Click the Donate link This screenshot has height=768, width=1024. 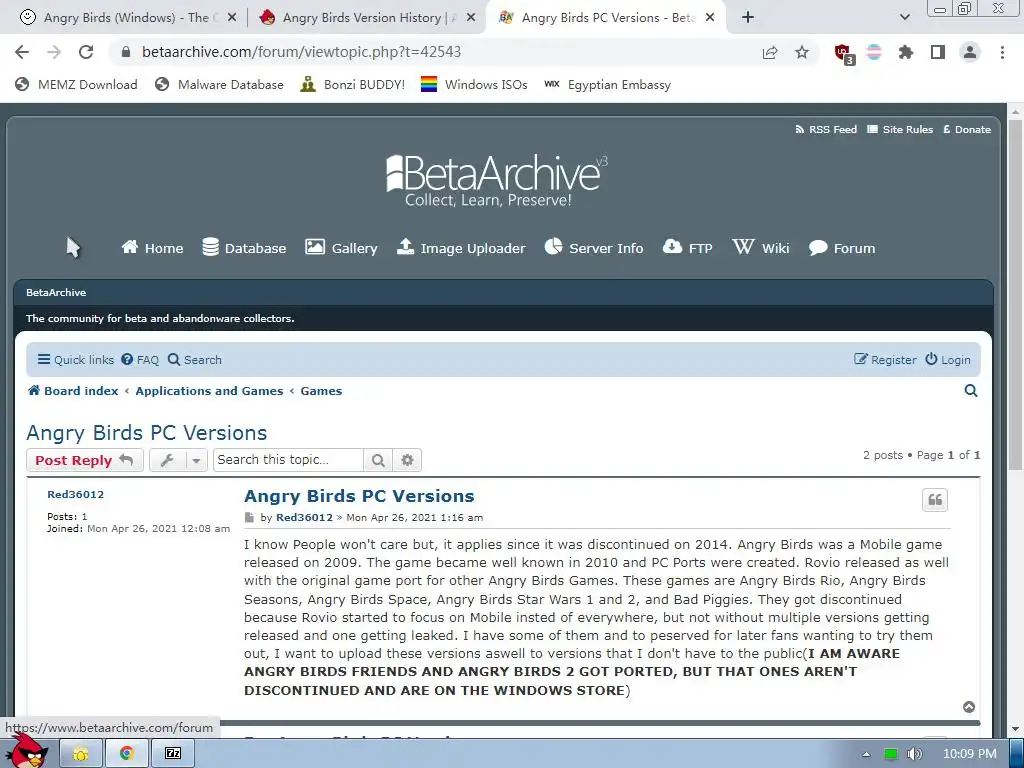pyautogui.click(x=967, y=129)
